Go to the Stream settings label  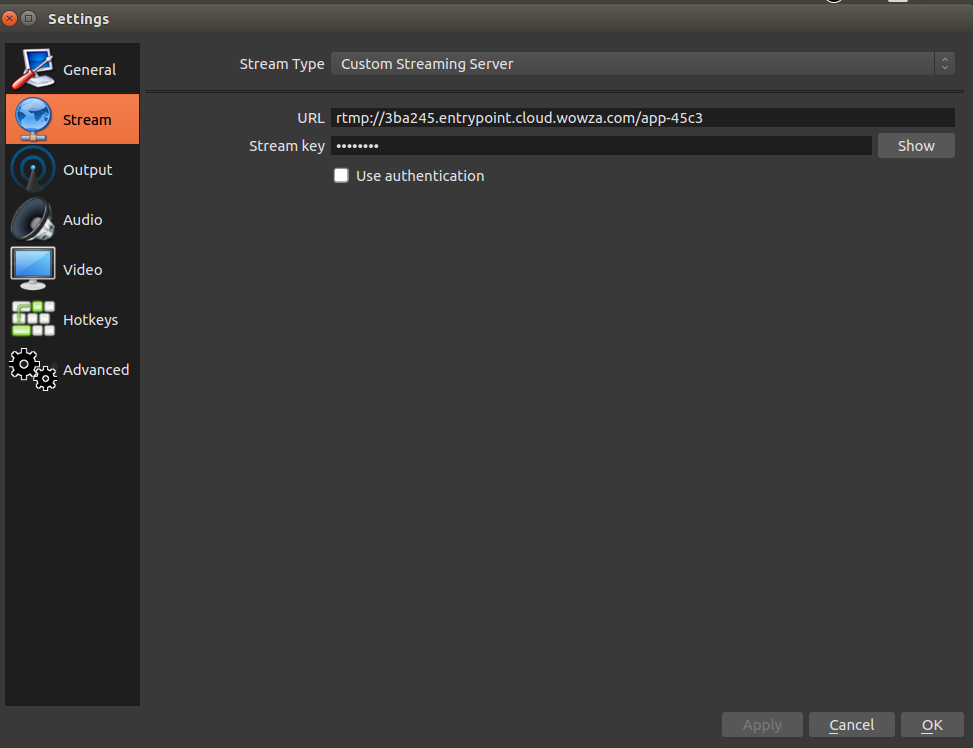pos(87,120)
